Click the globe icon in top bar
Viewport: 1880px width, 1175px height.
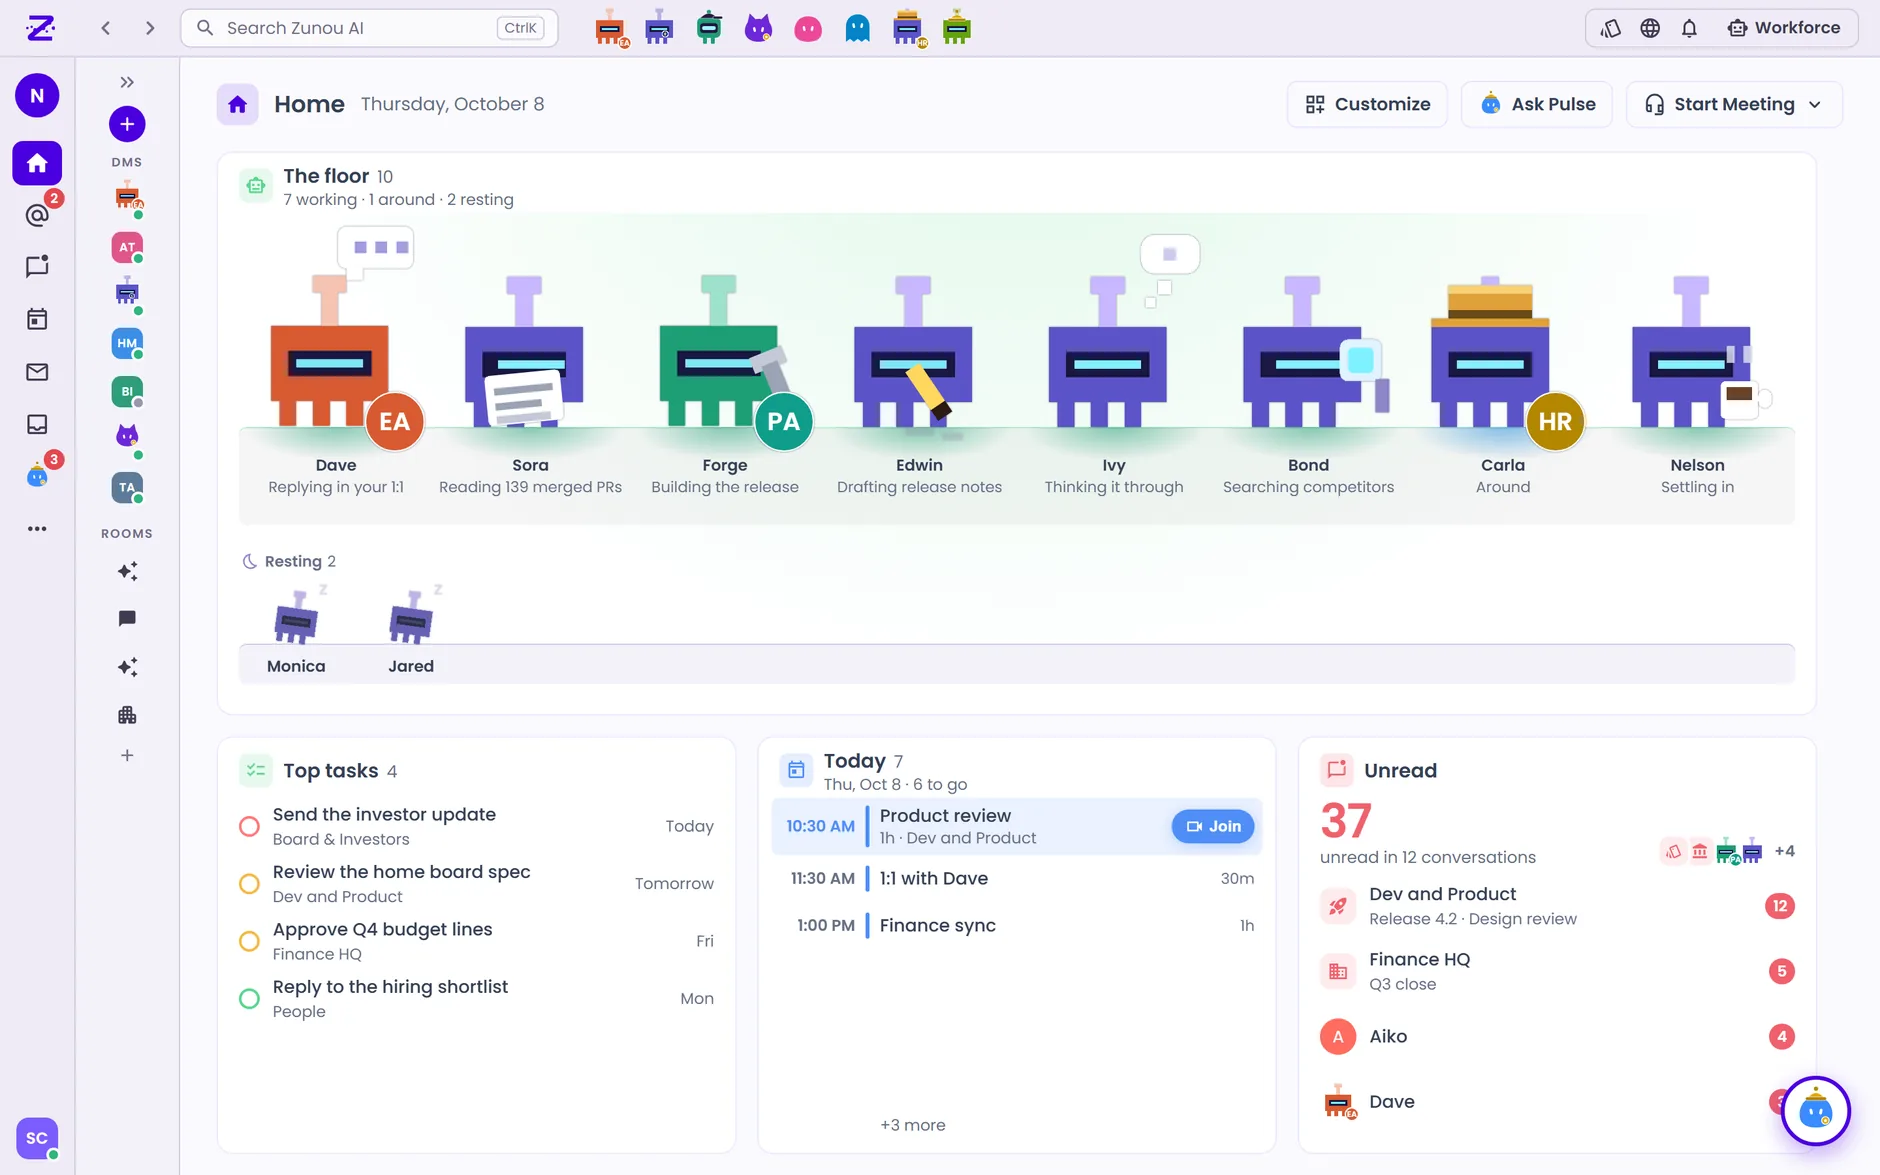click(1650, 28)
